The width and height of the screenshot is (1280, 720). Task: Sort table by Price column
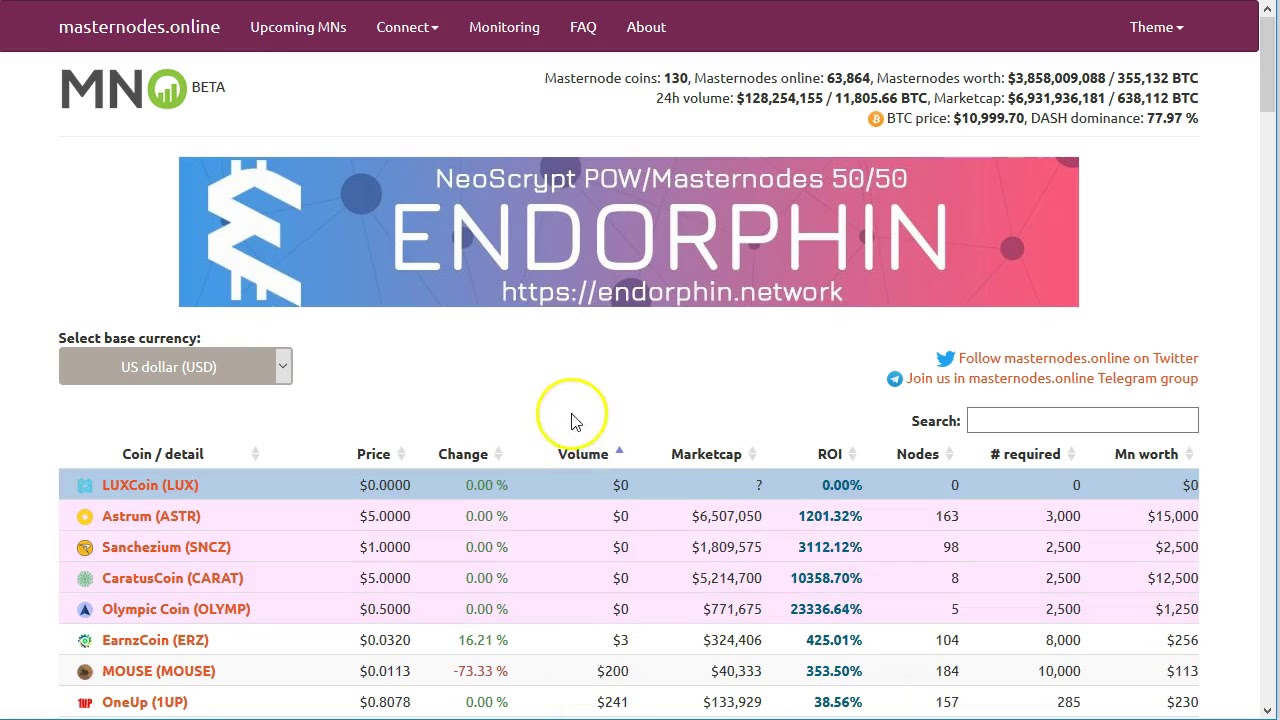coord(374,454)
